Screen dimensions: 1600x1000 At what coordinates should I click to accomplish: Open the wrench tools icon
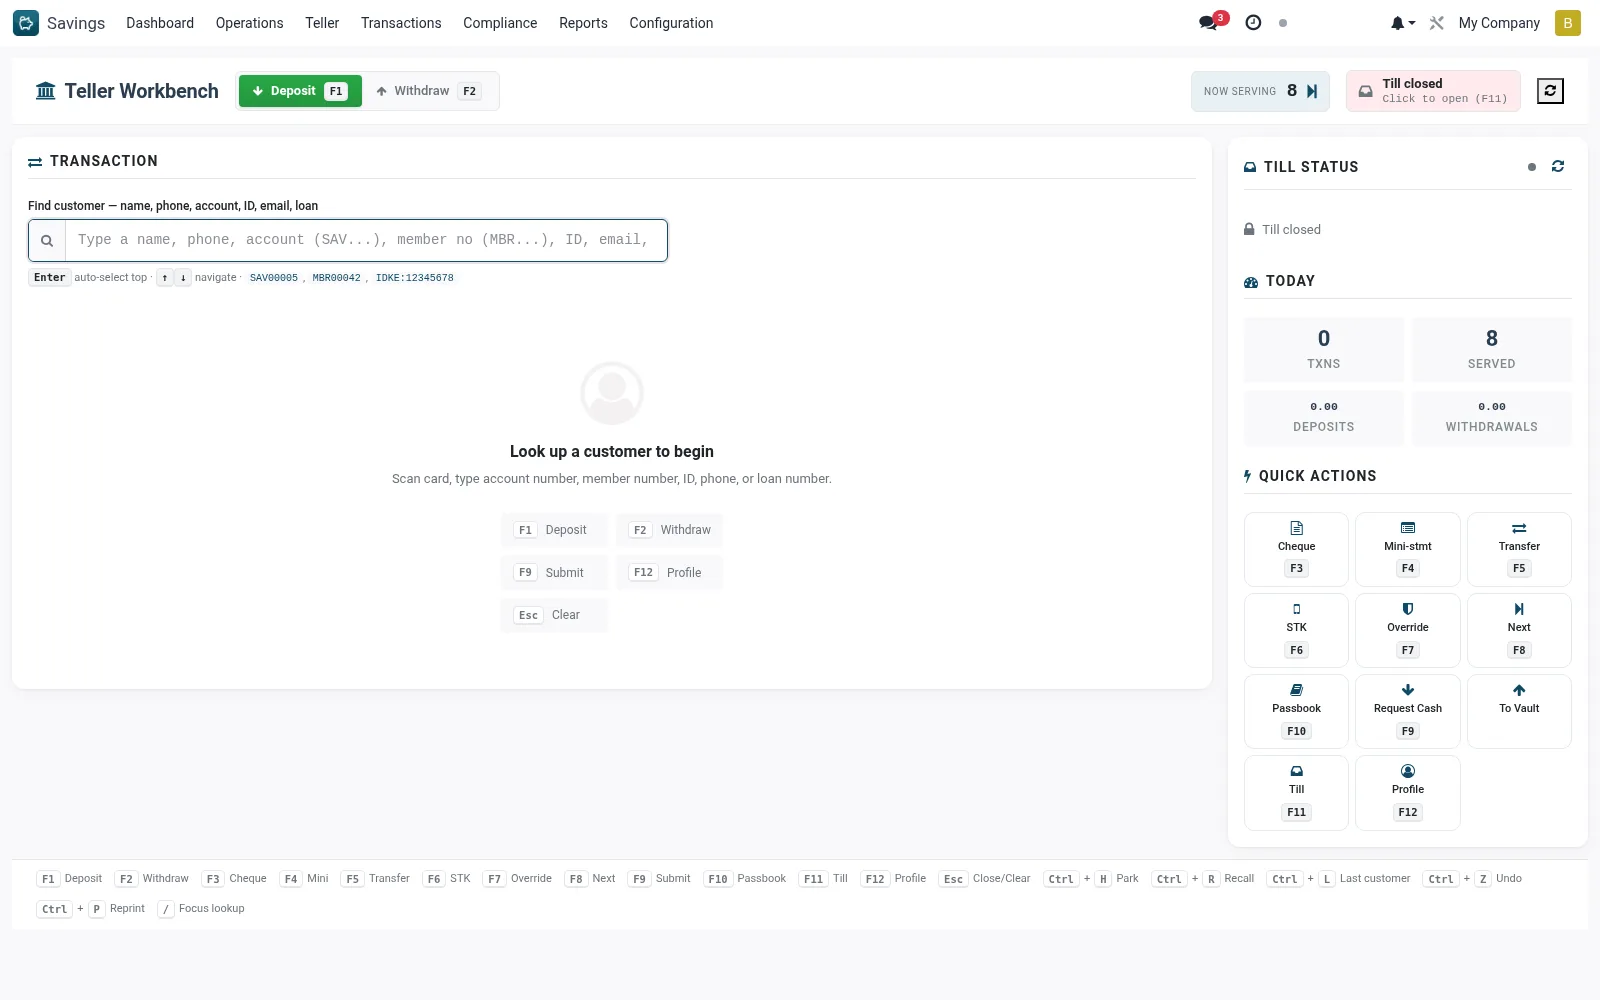pyautogui.click(x=1437, y=23)
